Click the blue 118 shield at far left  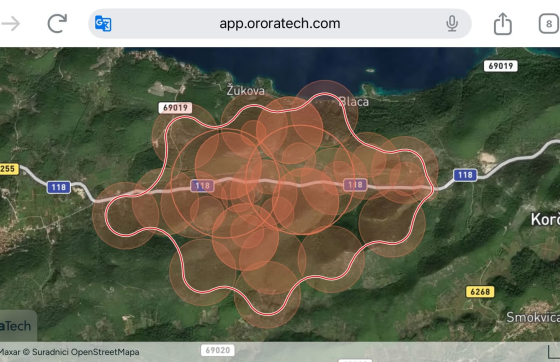pos(59,187)
